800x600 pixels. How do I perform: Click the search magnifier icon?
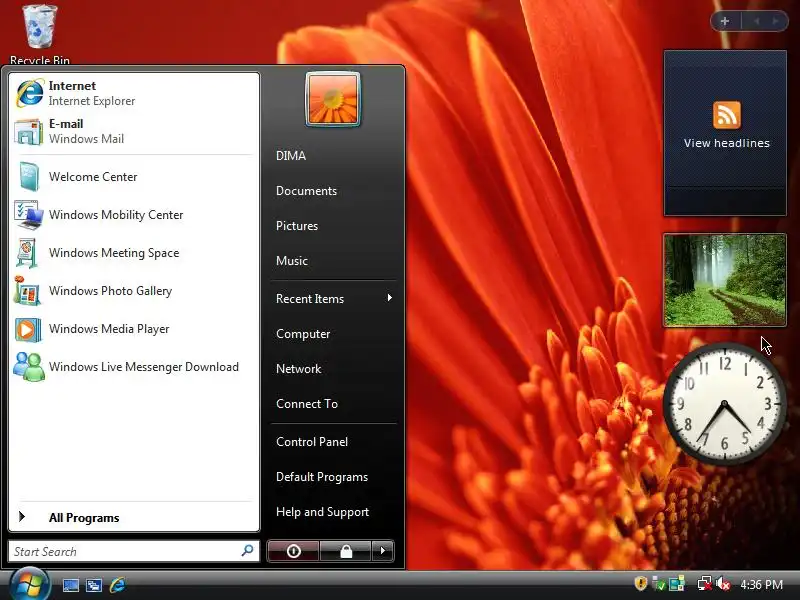pyautogui.click(x=247, y=551)
